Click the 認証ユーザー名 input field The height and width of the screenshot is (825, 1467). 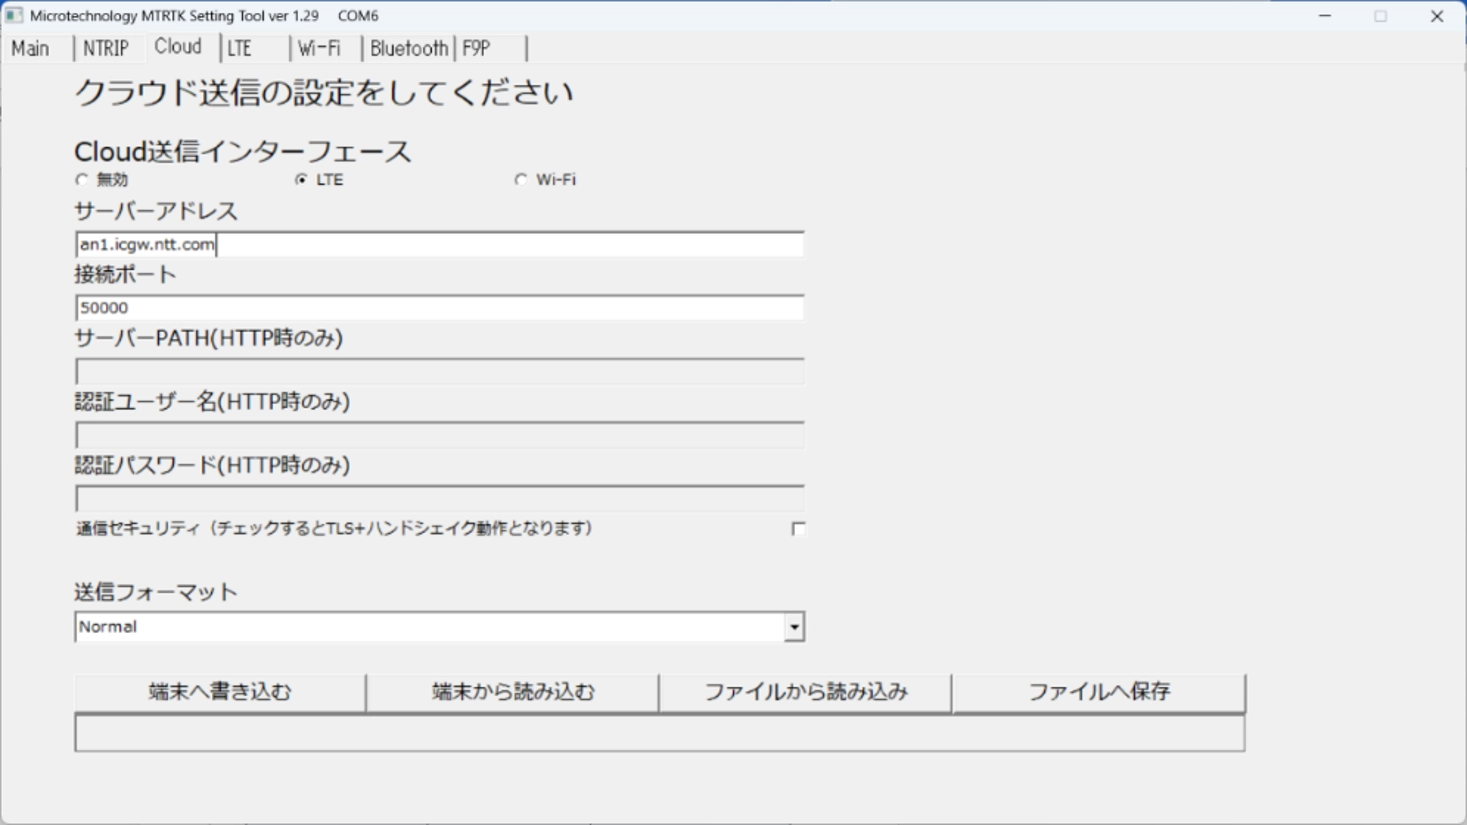pos(439,435)
